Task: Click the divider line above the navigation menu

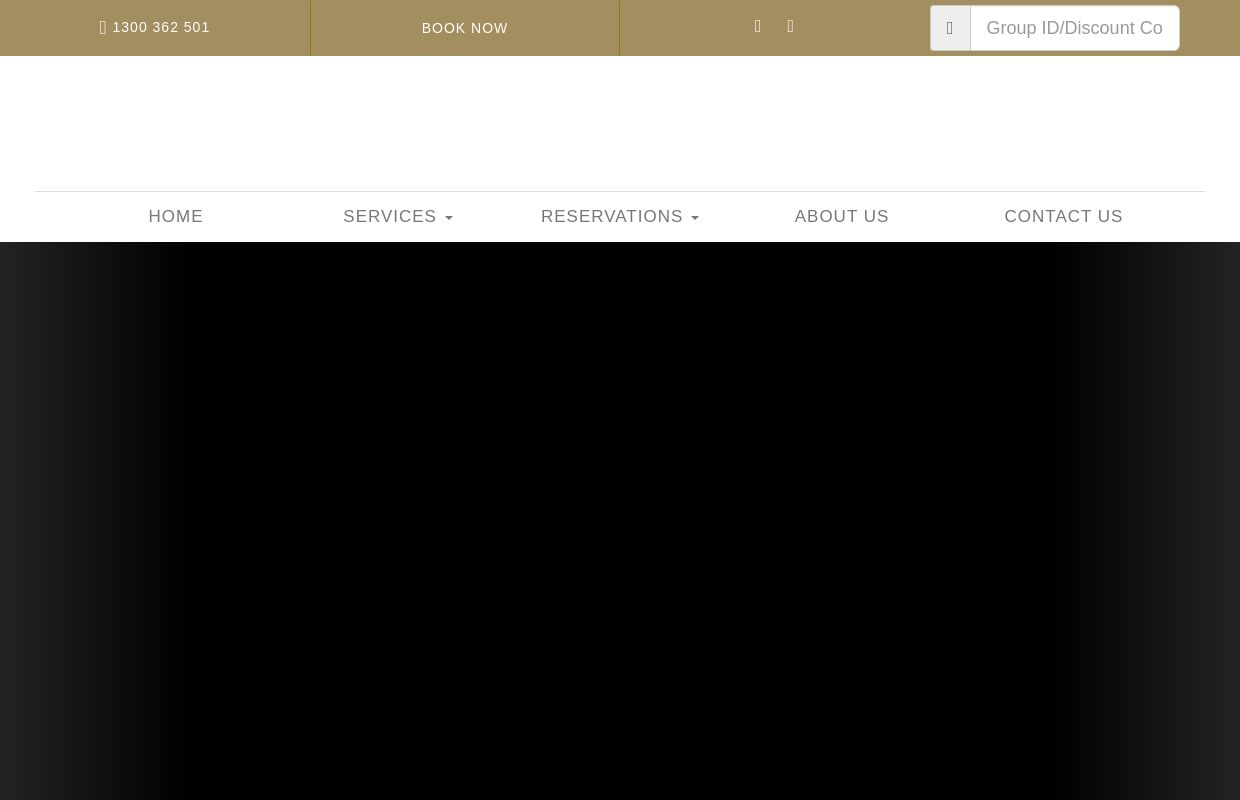Action: [620, 191]
